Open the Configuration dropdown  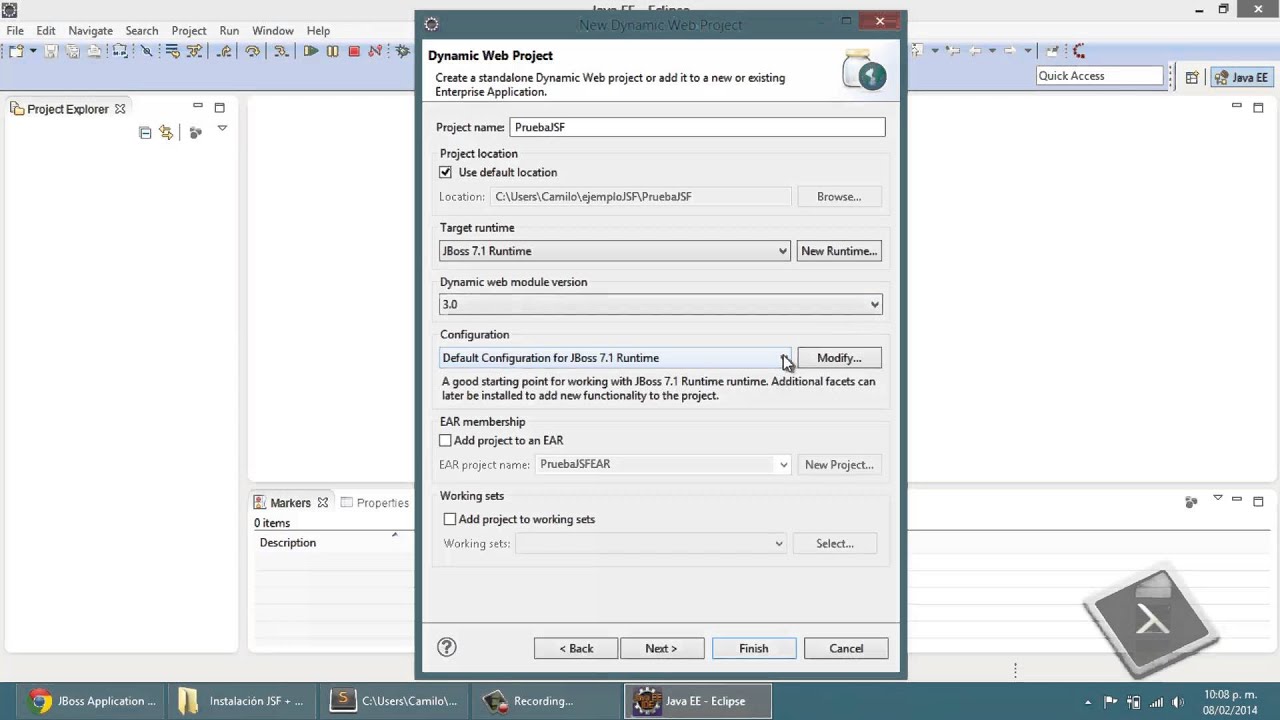click(x=782, y=358)
